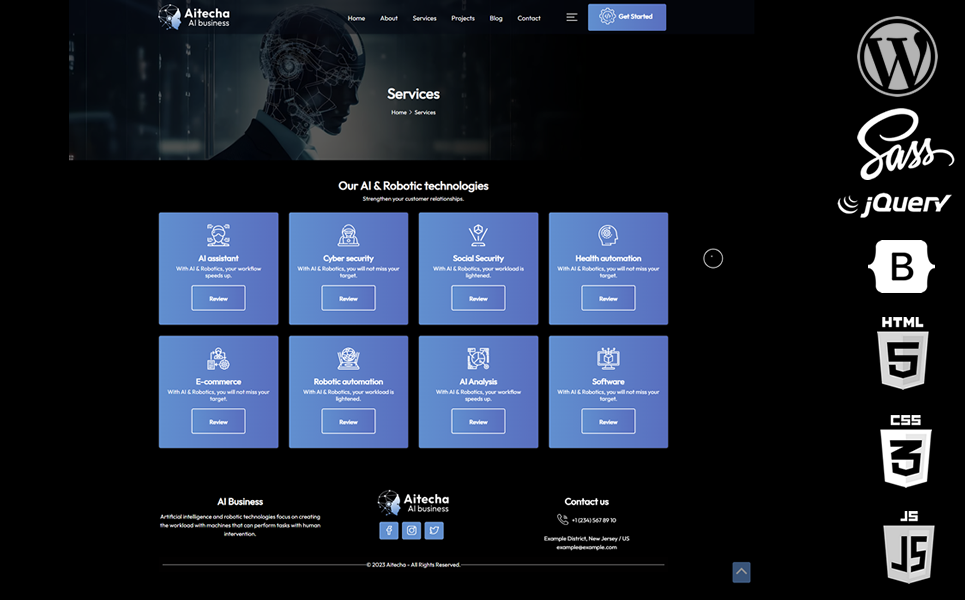Click the Facebook icon in the footer

389,531
